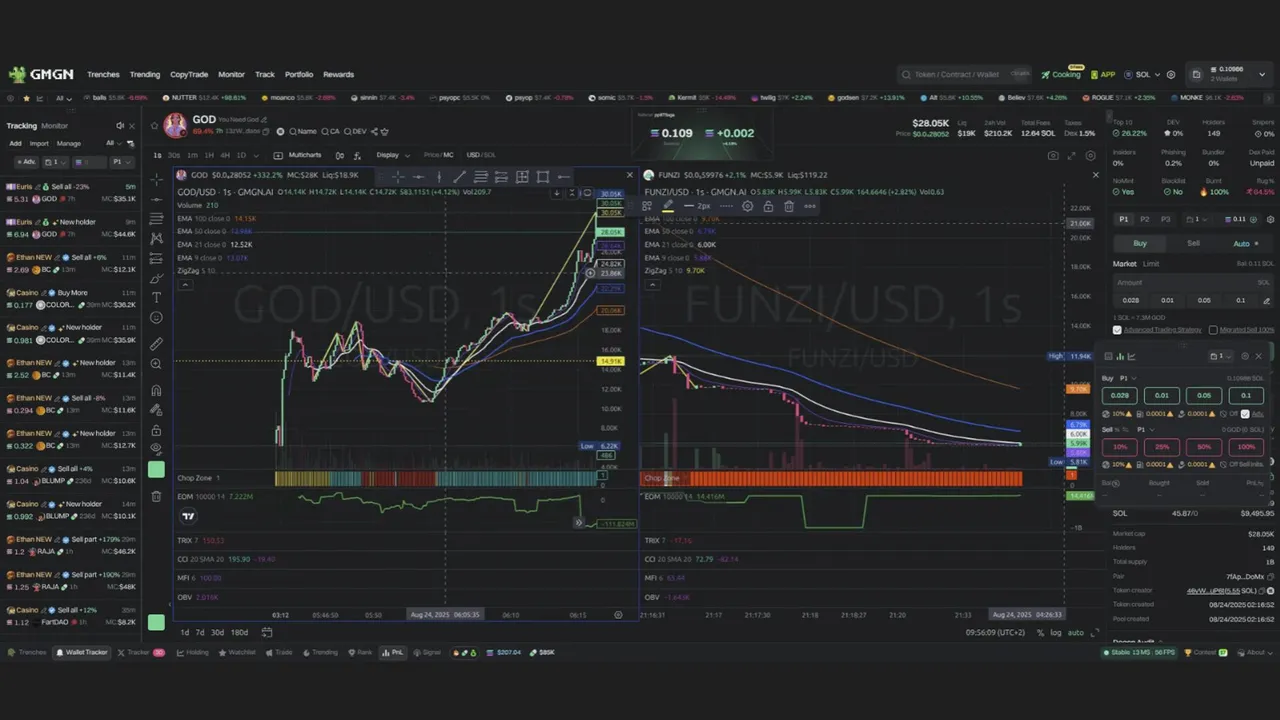The image size is (1280, 720).
Task: Open the All filter dropdown in Tracking
Action: click(x=113, y=143)
